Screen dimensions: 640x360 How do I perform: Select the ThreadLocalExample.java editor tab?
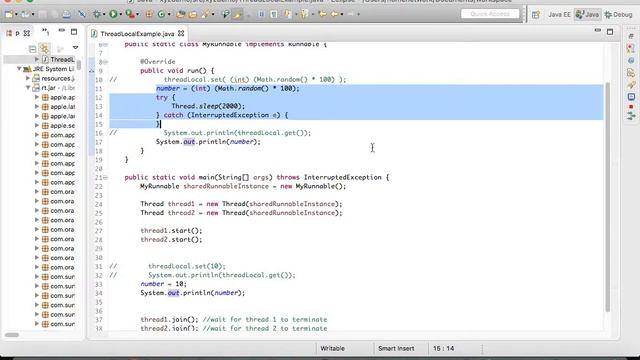pyautogui.click(x=137, y=34)
